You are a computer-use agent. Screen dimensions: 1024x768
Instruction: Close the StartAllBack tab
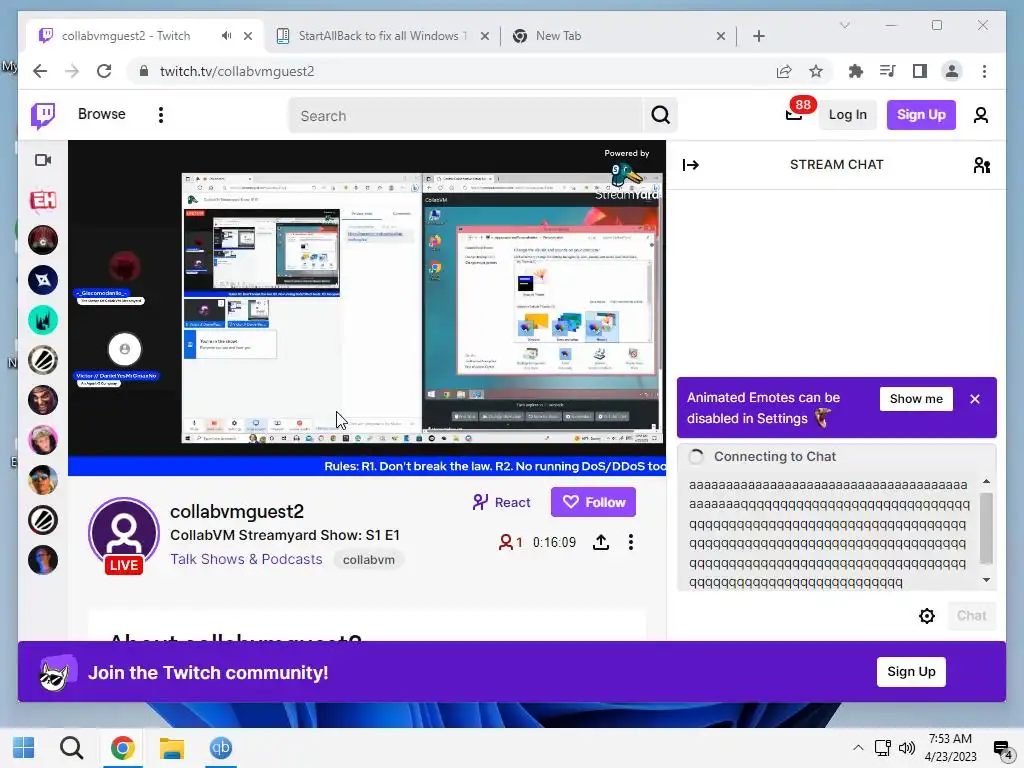point(485,36)
